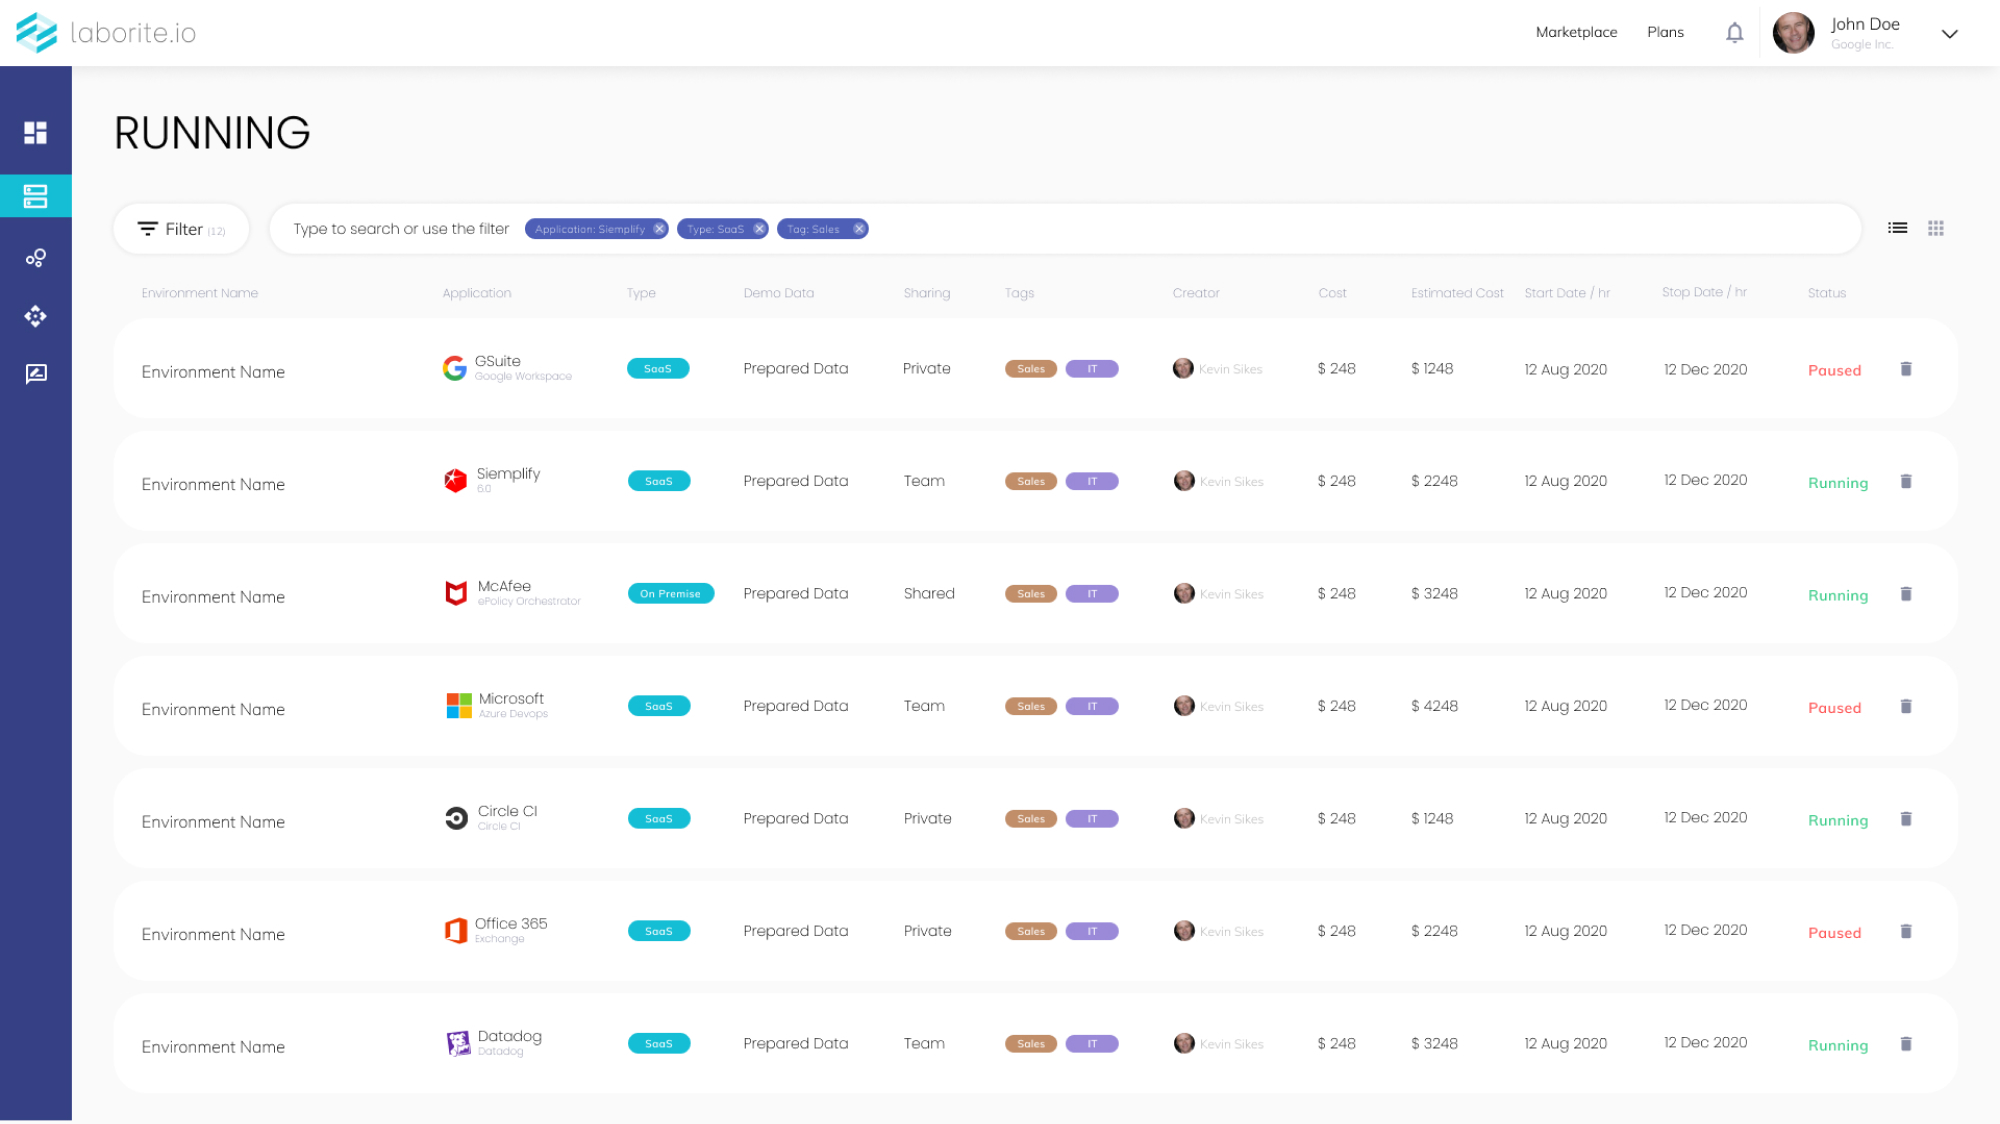Click the notification bell icon
Image resolution: width=2000 pixels, height=1124 pixels.
[1735, 33]
